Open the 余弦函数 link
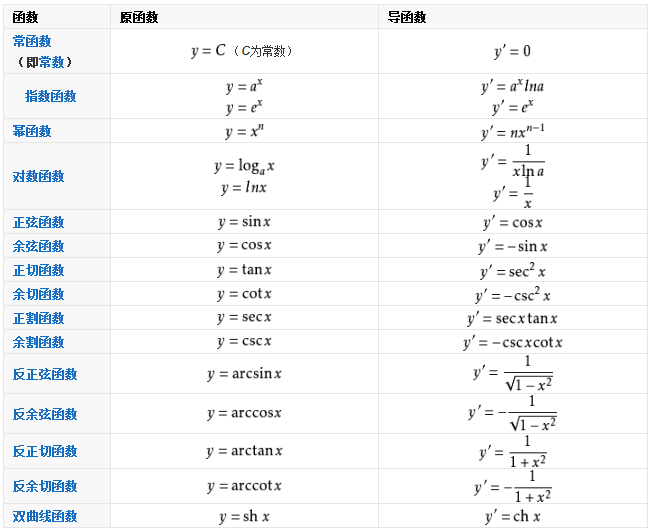 click(x=38, y=246)
